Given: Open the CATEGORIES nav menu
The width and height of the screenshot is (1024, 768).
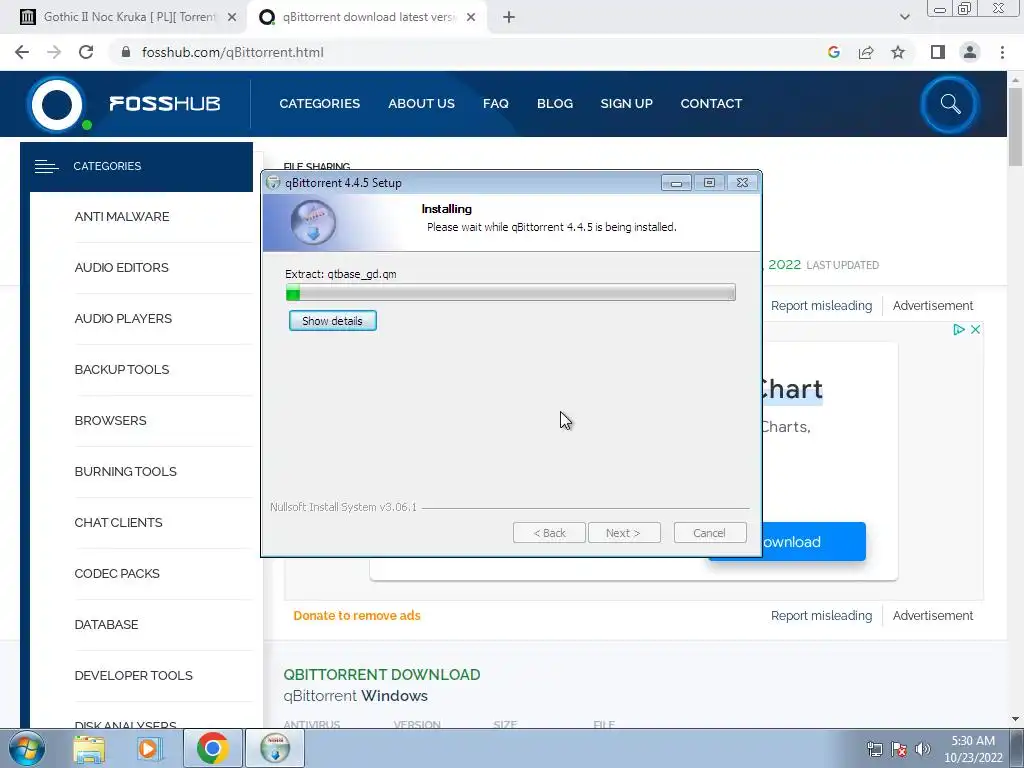Looking at the screenshot, I should (319, 103).
